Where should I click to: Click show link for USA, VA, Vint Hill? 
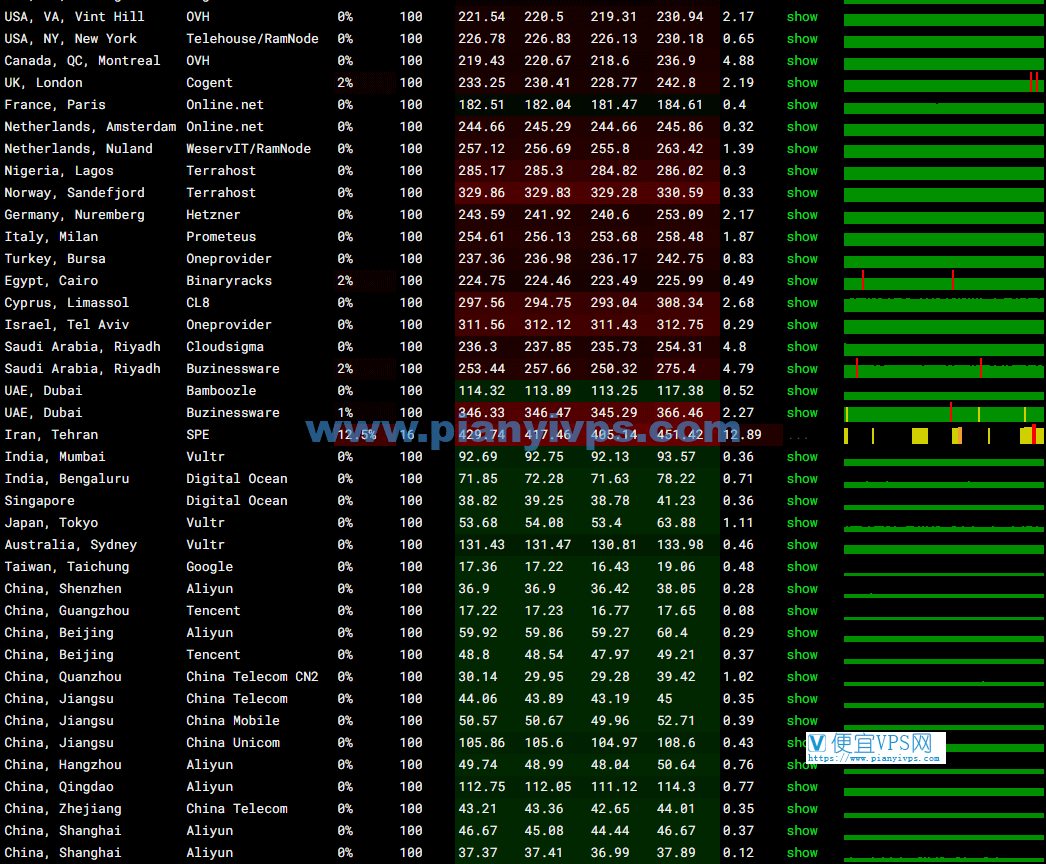point(802,17)
